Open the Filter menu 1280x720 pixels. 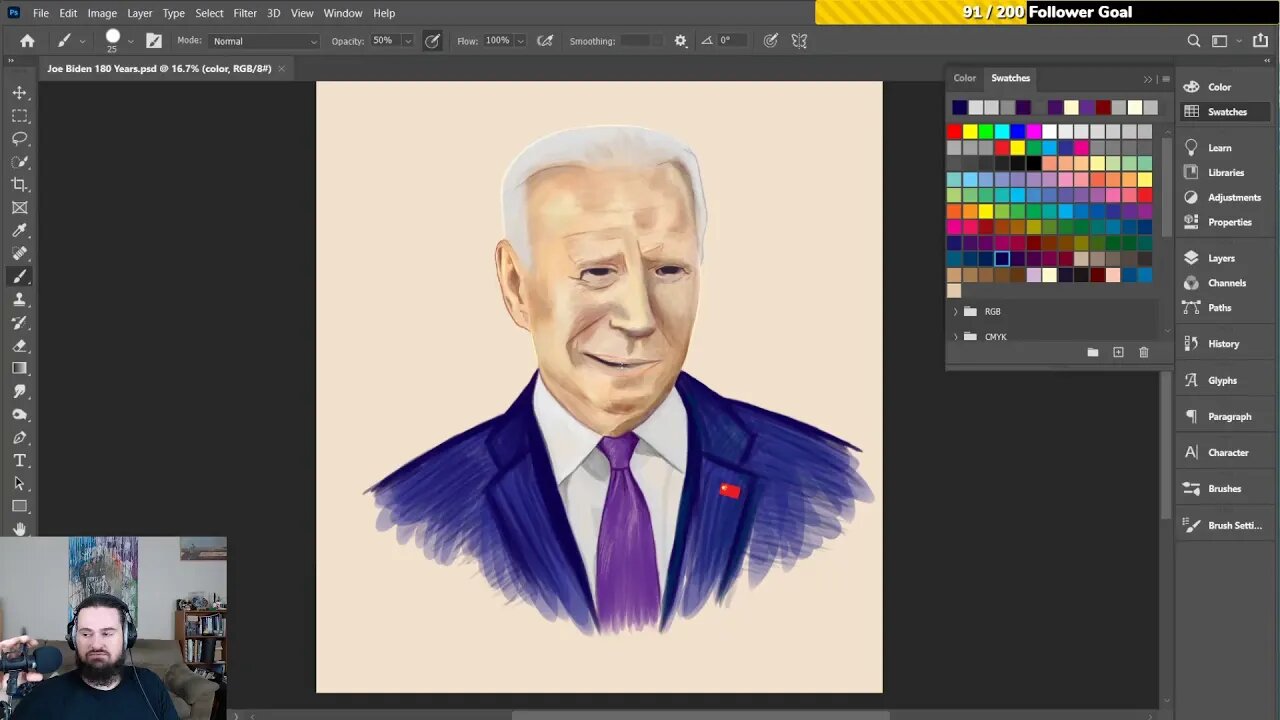click(245, 13)
